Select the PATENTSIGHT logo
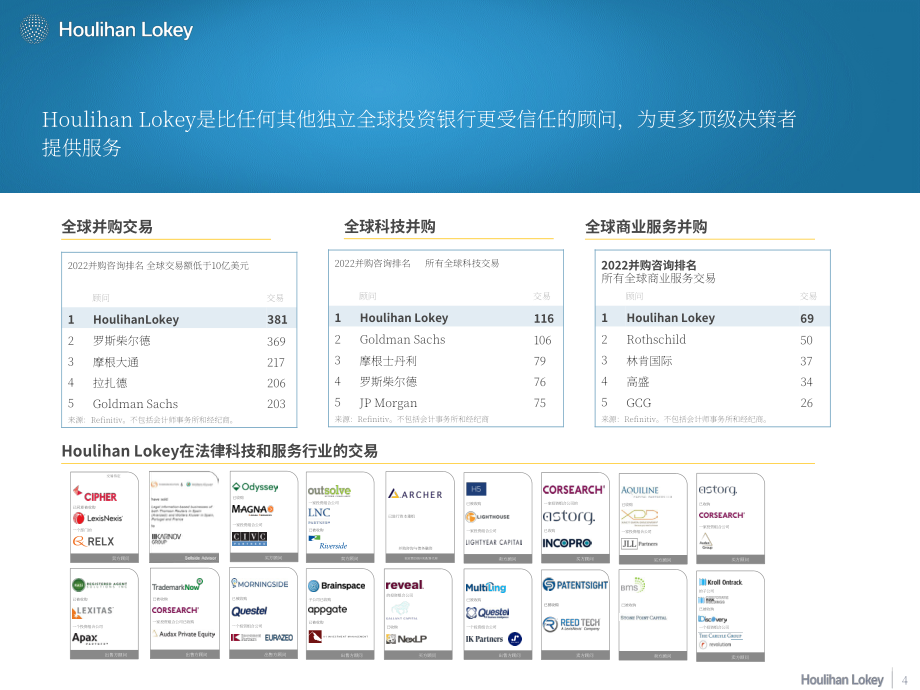Viewport: 920px width, 690px height. tap(575, 584)
